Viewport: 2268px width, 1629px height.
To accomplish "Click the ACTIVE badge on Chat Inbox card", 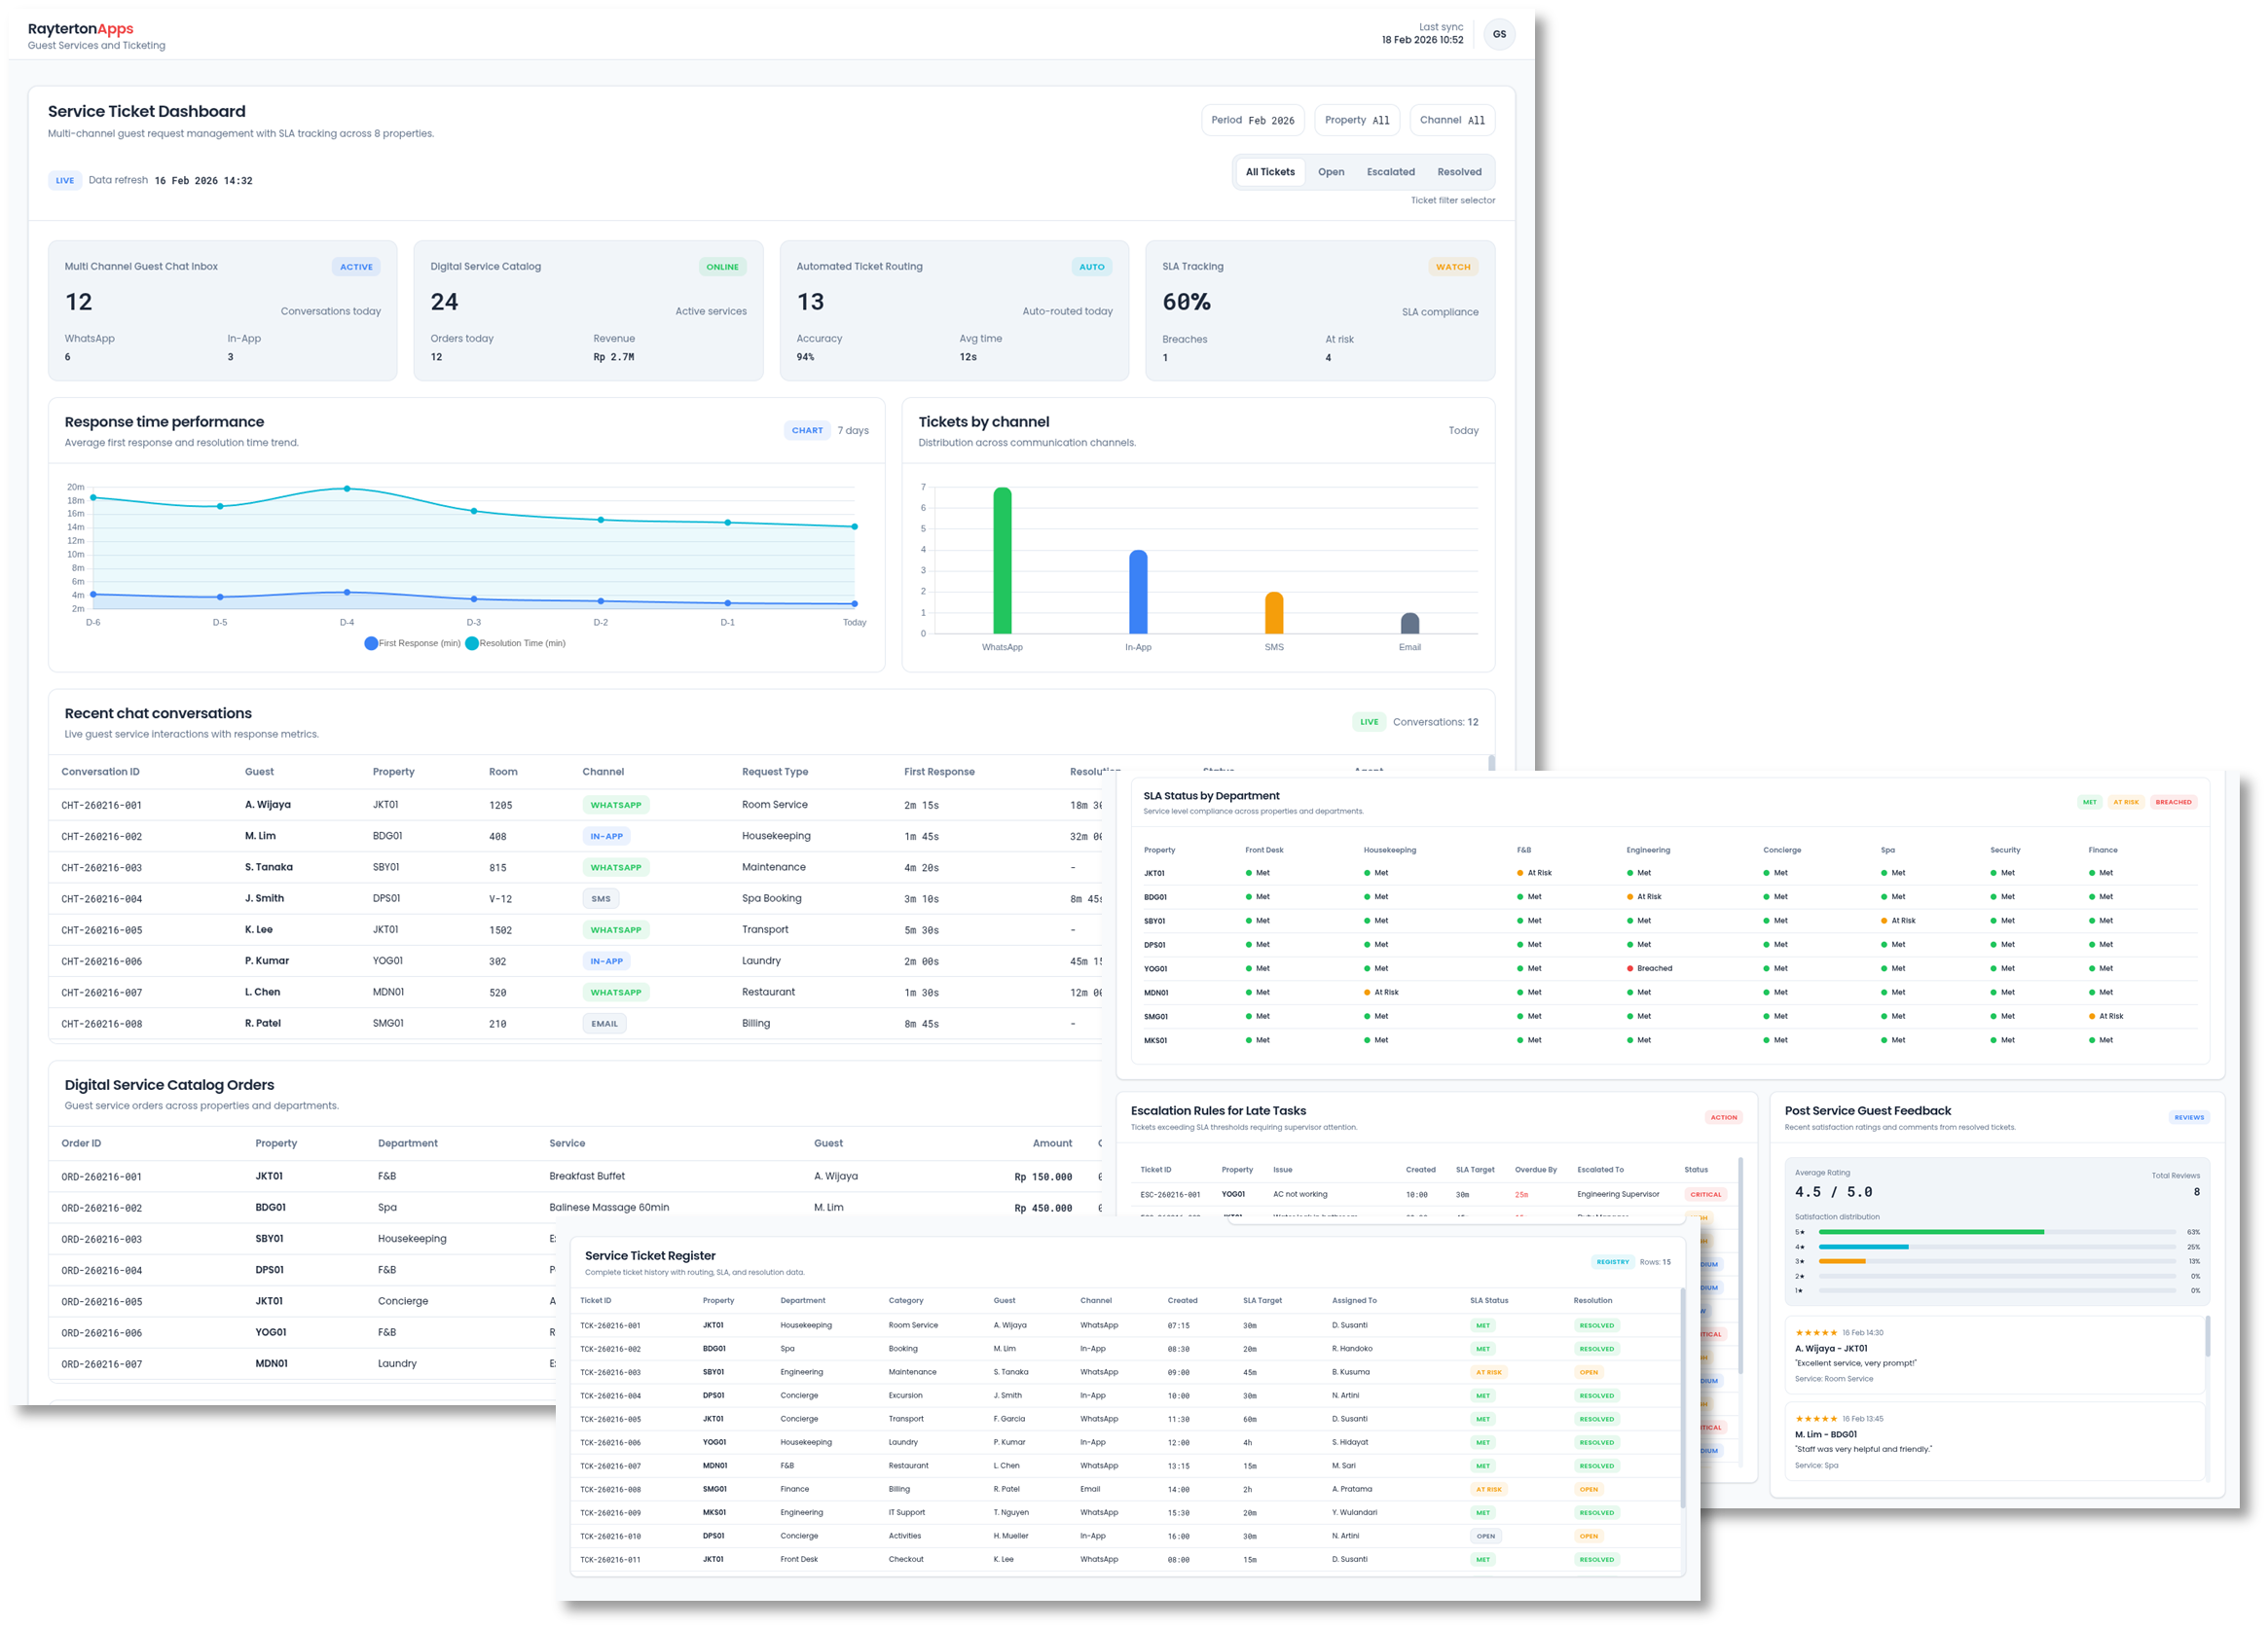I will pos(356,267).
